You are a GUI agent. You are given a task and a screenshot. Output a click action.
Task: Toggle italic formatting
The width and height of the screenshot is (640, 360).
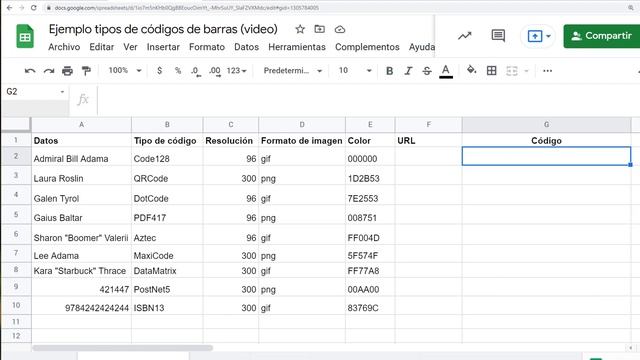[x=408, y=71]
